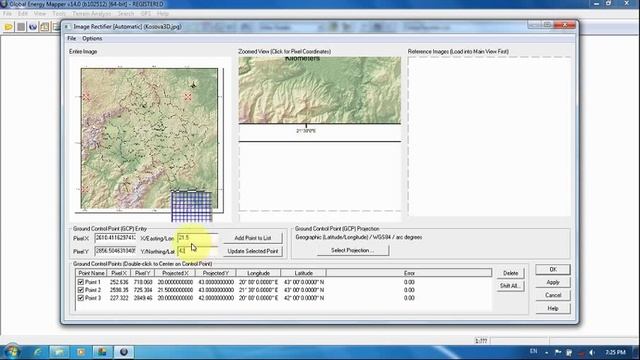Click the gray toolbar icon beside the open-folder icon
This screenshot has height=360, width=640.
click(x=21, y=27)
